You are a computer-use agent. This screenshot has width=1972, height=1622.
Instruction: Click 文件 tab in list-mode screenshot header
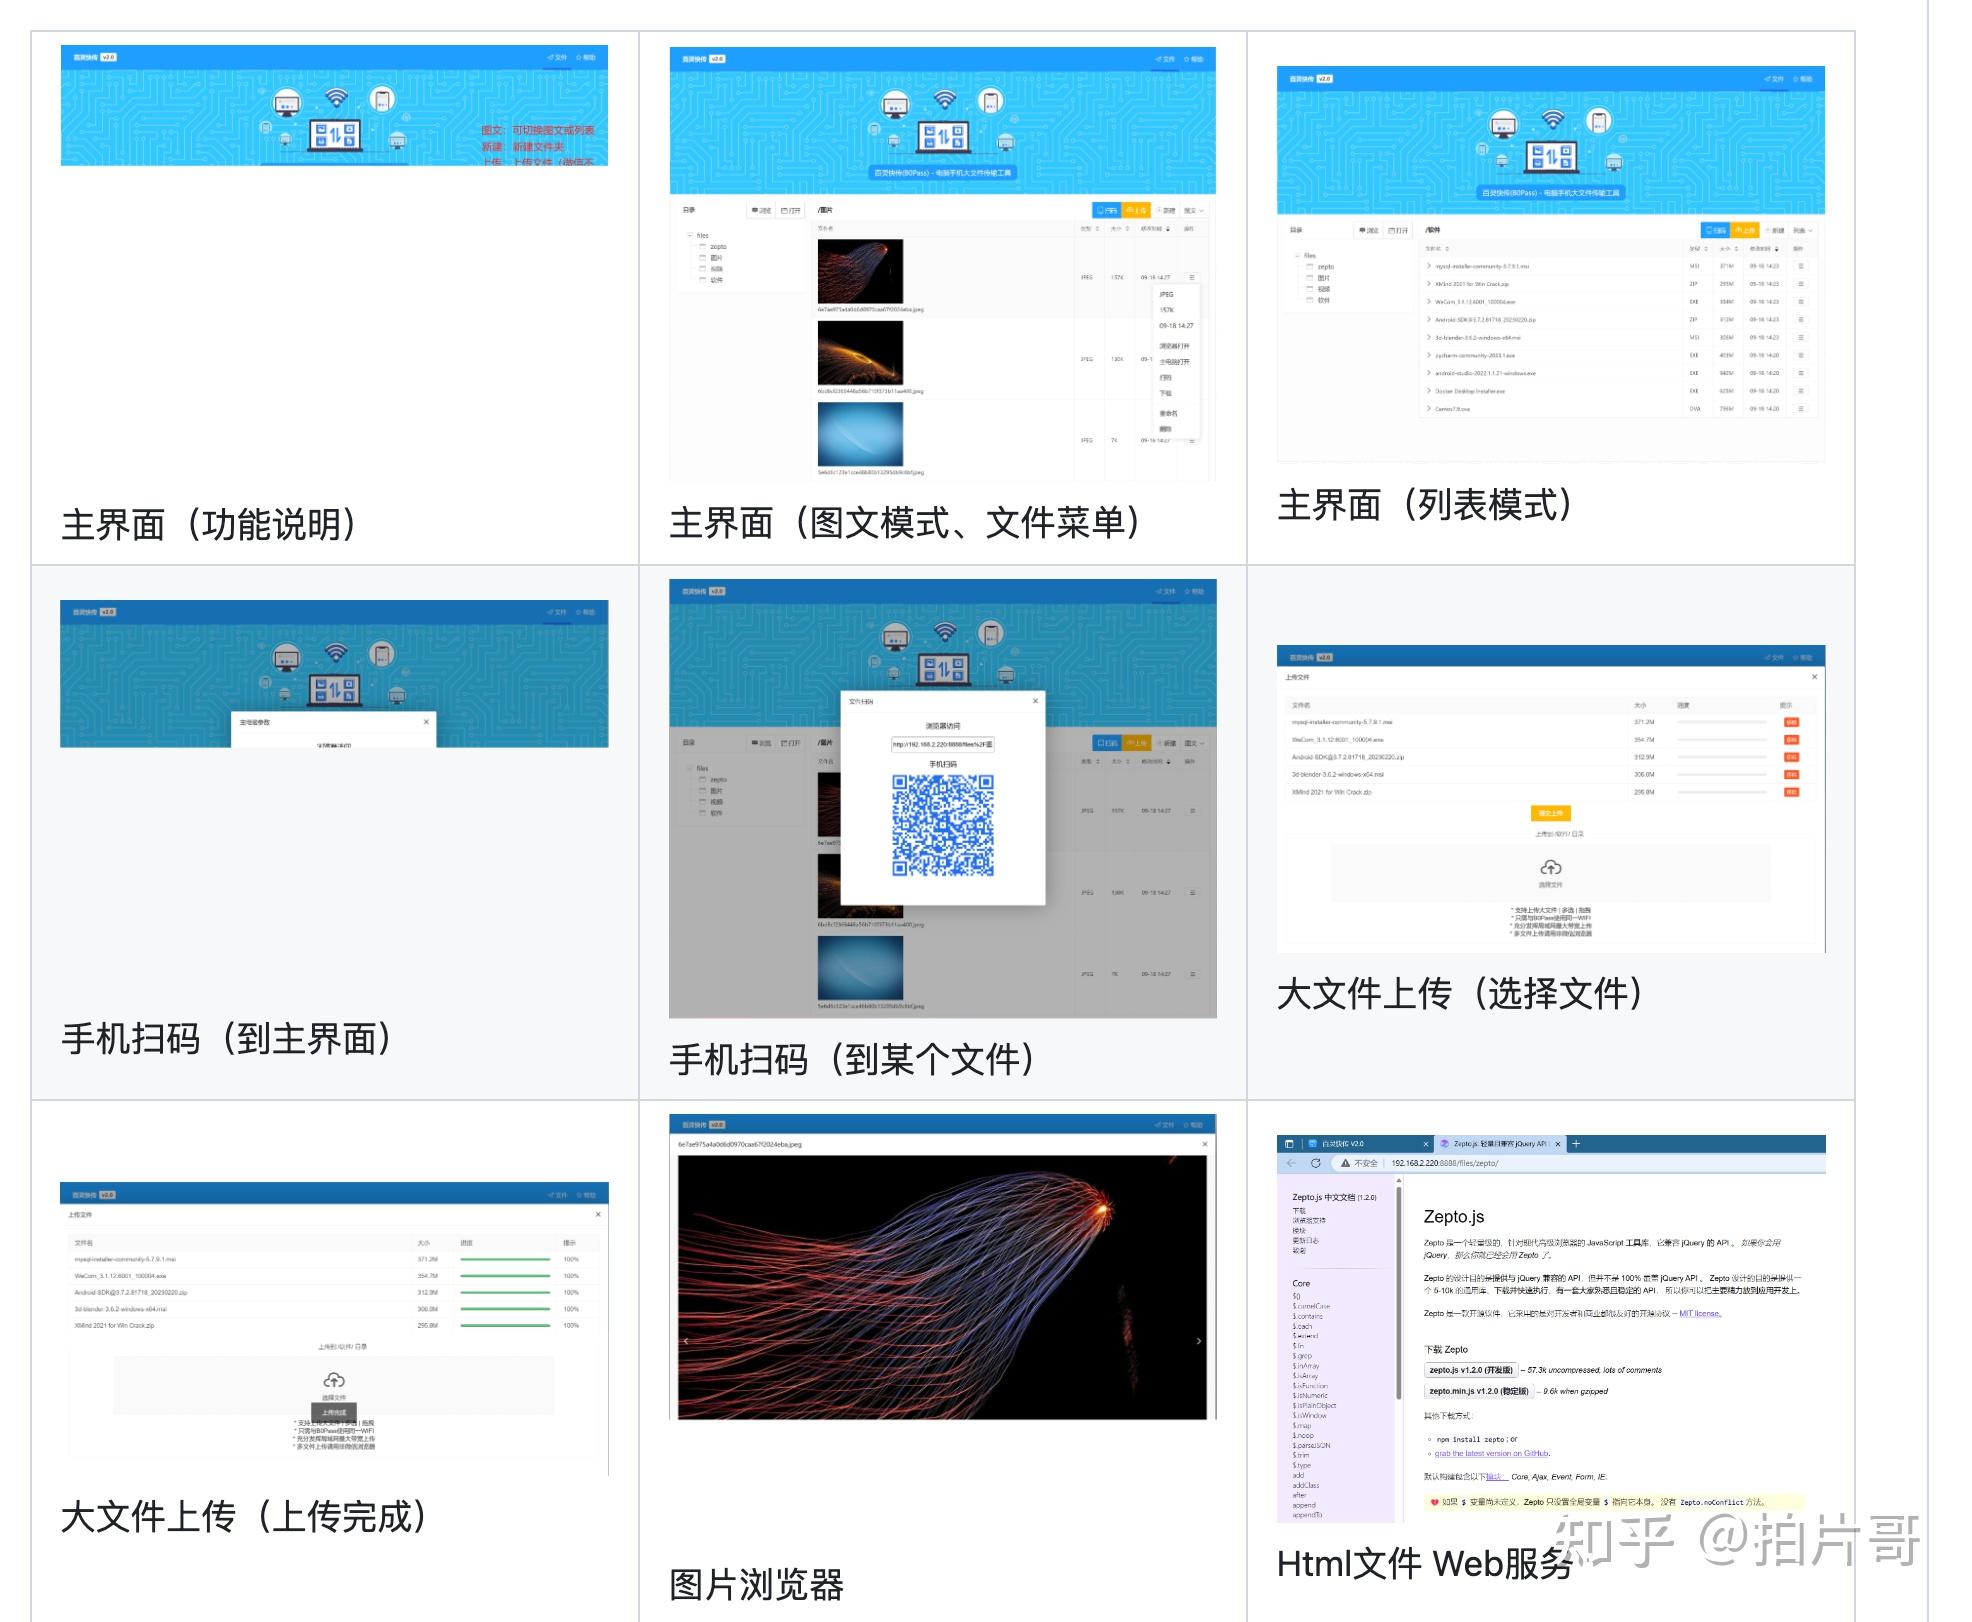tap(1774, 79)
